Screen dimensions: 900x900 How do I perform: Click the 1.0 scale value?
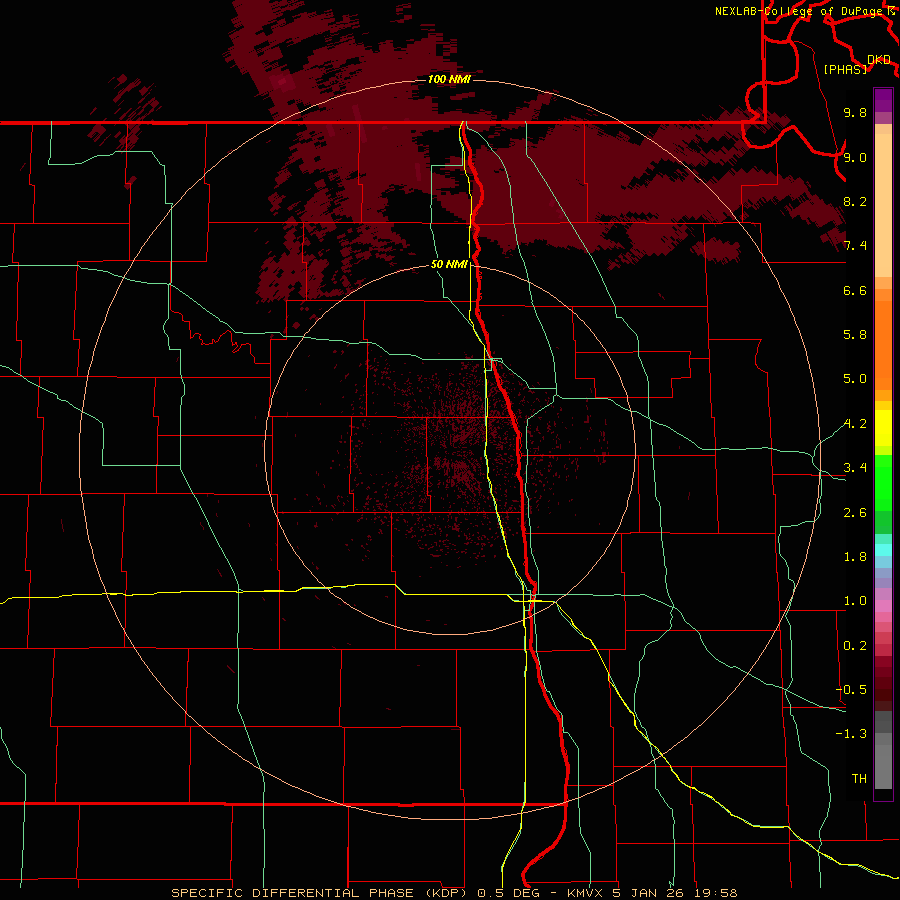point(855,601)
